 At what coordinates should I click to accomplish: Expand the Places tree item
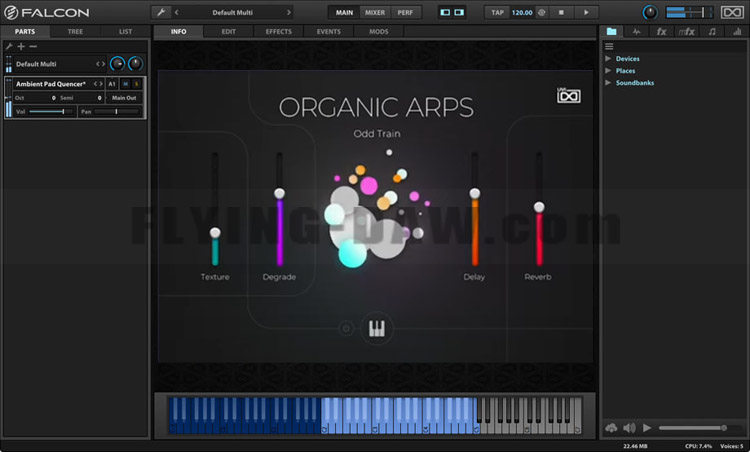coord(608,70)
